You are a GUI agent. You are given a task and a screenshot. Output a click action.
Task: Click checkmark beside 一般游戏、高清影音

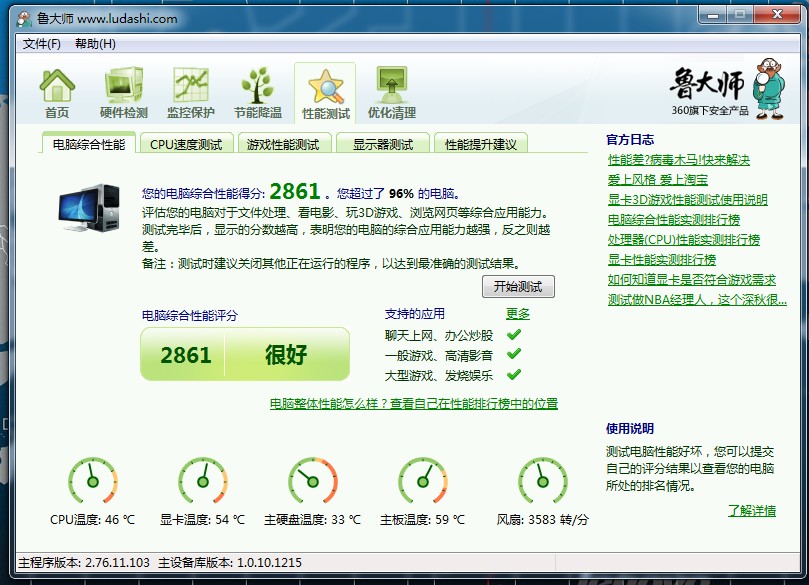[513, 354]
